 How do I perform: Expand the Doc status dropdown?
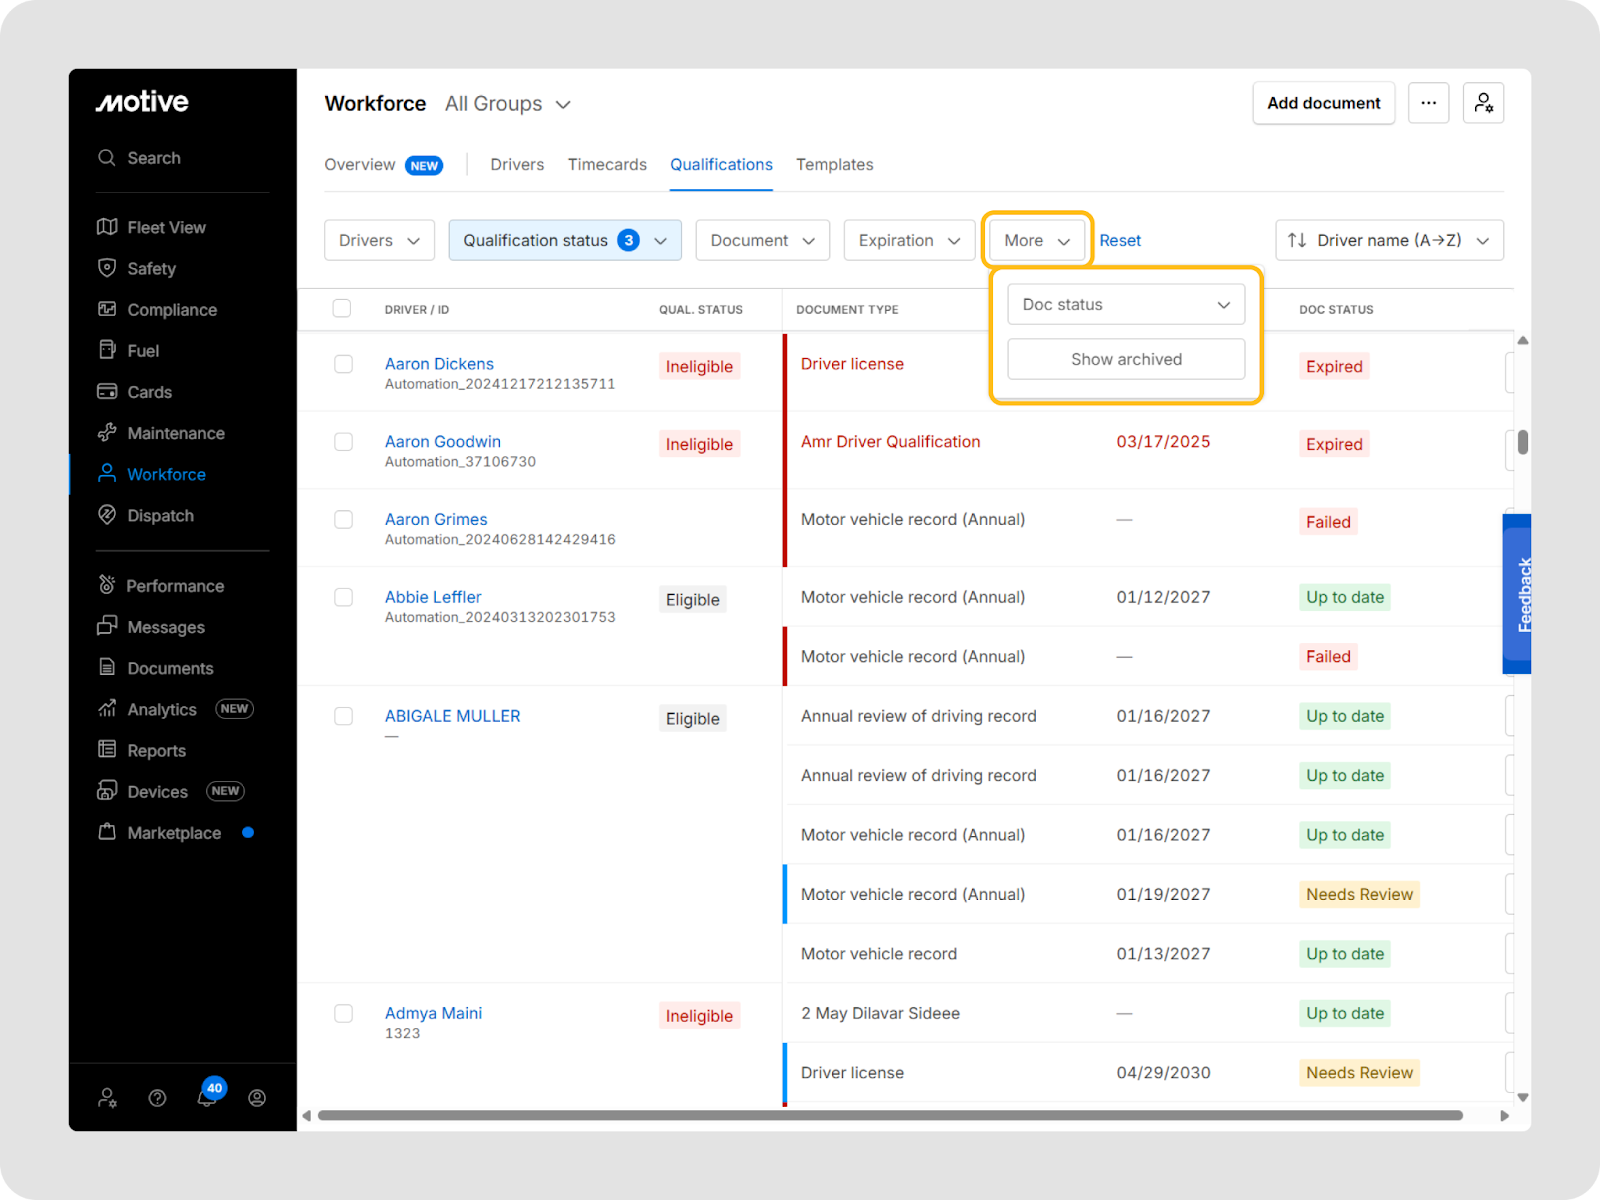[x=1126, y=304]
